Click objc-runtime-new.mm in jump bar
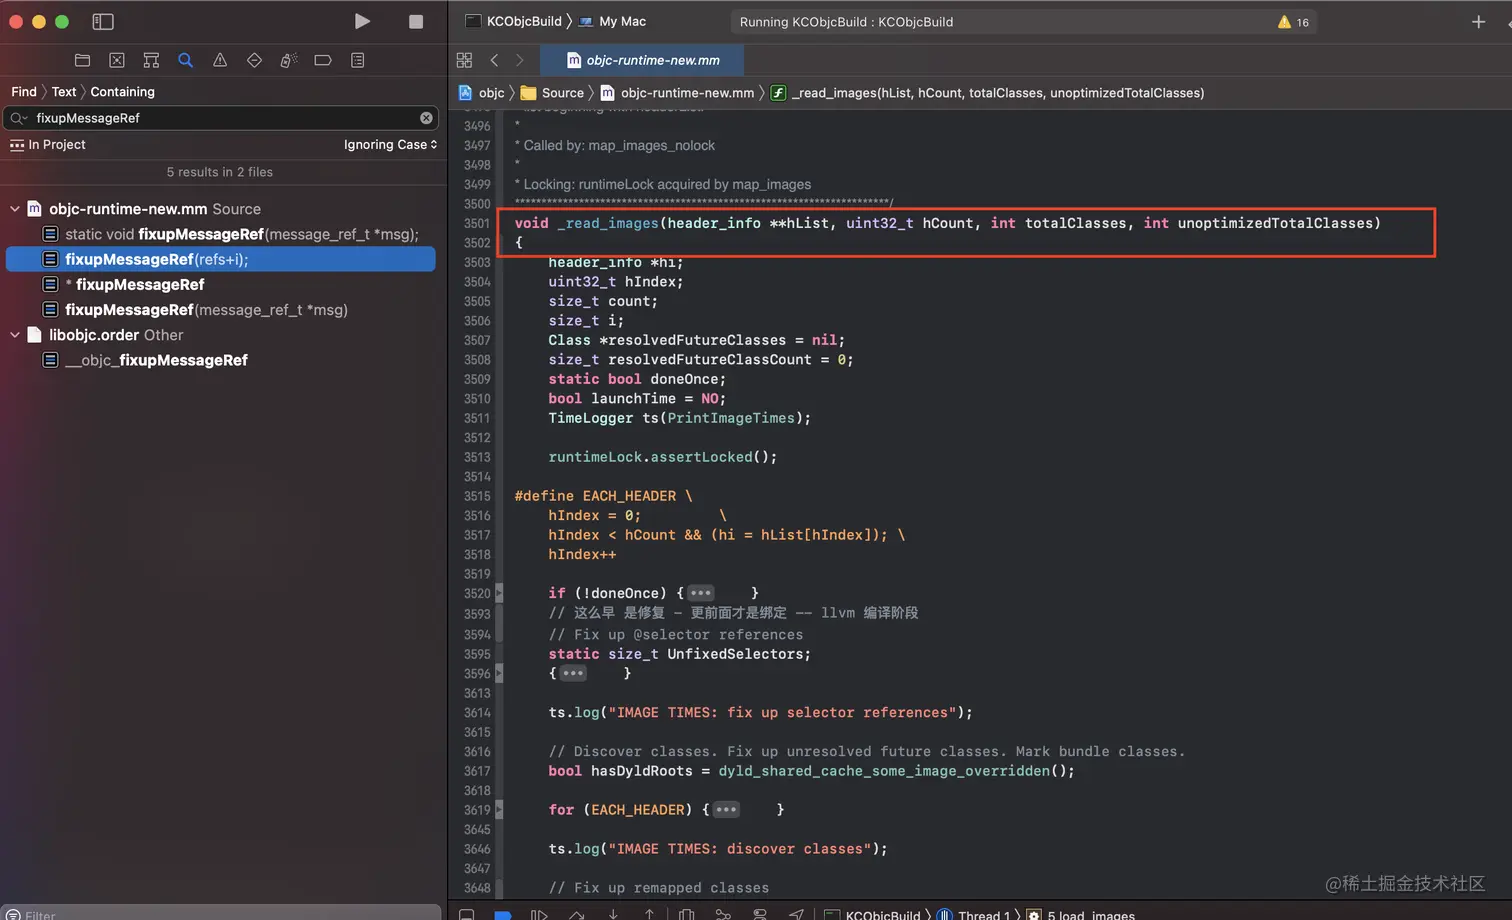 coord(677,92)
